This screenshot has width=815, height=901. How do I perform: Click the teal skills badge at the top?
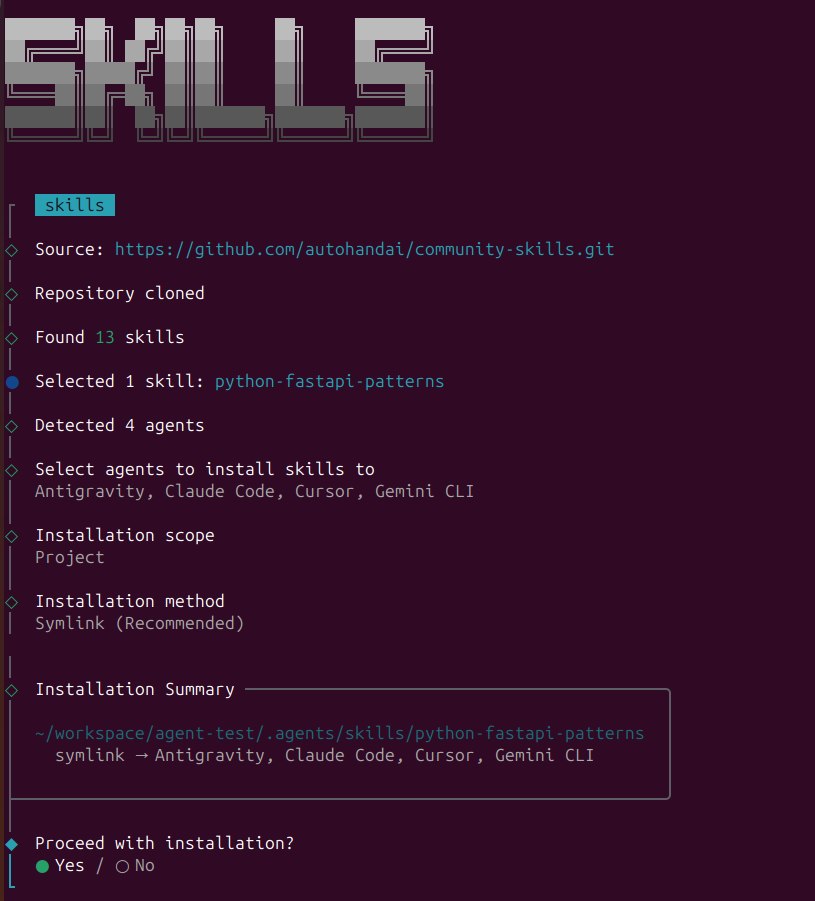[x=74, y=204]
